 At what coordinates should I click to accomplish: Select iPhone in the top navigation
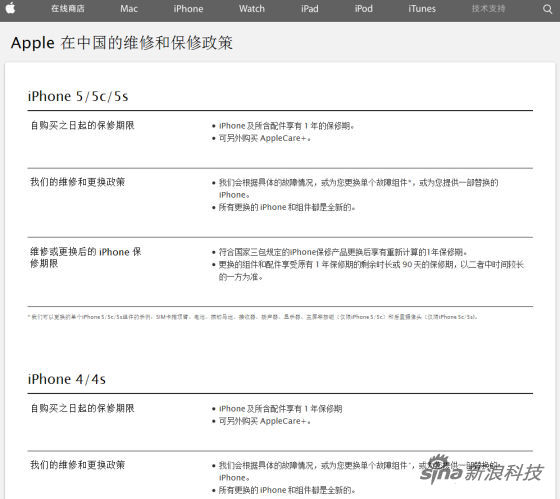[x=188, y=9]
